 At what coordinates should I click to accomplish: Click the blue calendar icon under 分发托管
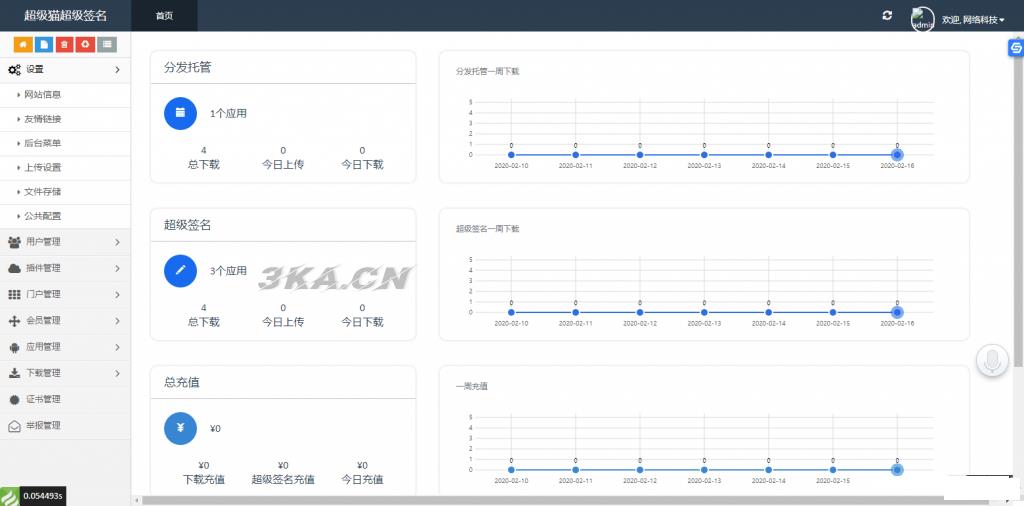coord(180,113)
